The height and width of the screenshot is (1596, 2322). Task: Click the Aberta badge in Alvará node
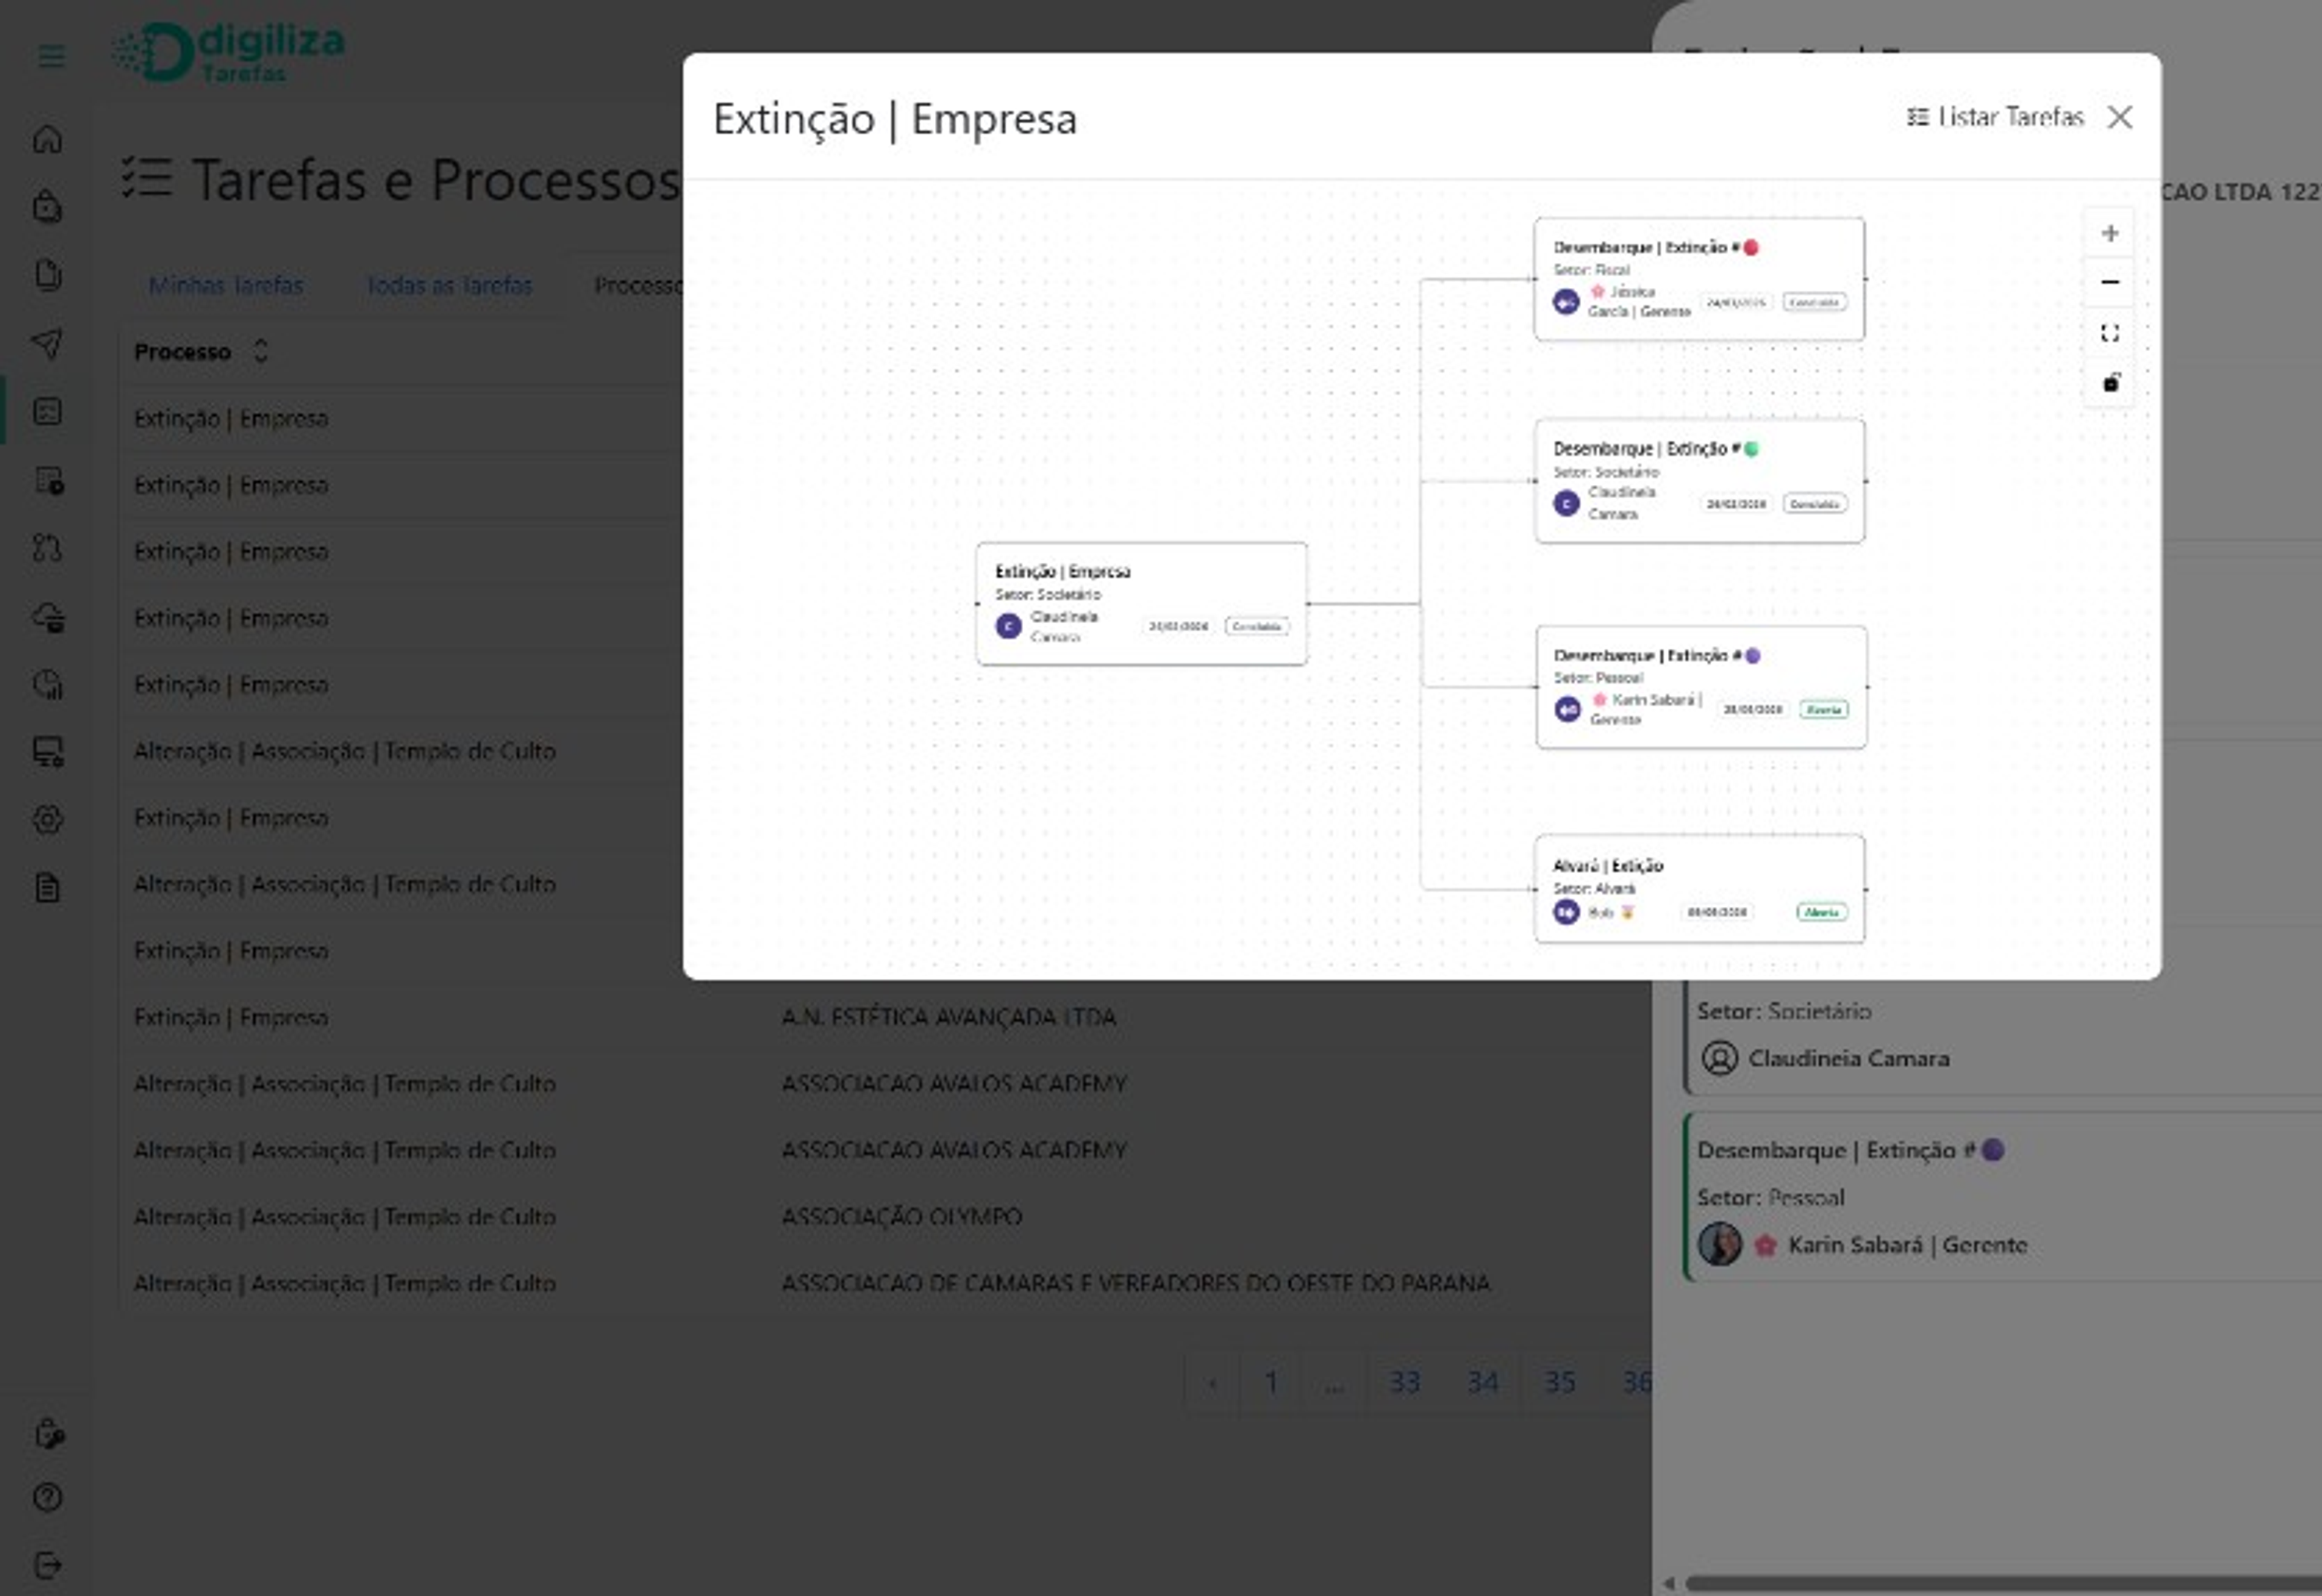1821,912
